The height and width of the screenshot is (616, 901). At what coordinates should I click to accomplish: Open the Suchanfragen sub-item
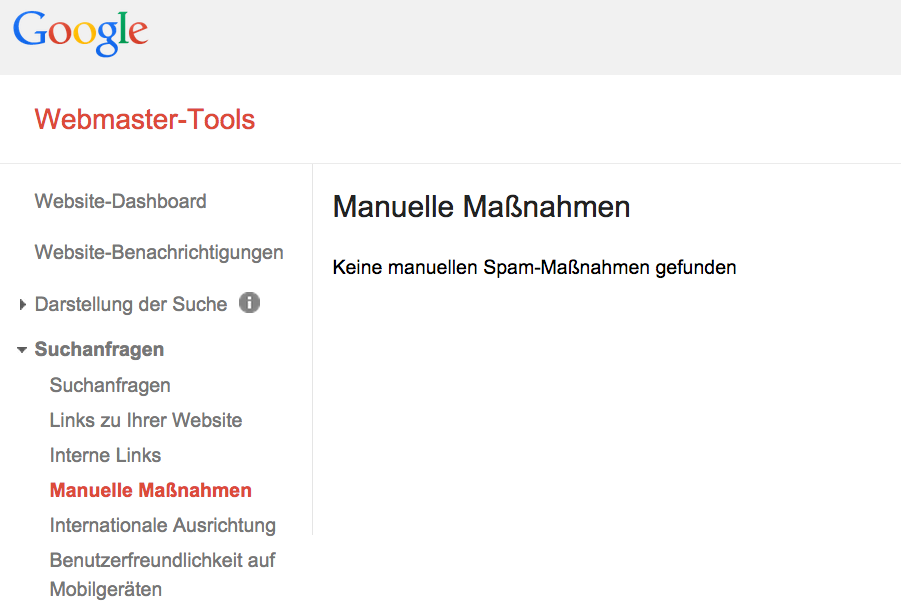pos(110,386)
